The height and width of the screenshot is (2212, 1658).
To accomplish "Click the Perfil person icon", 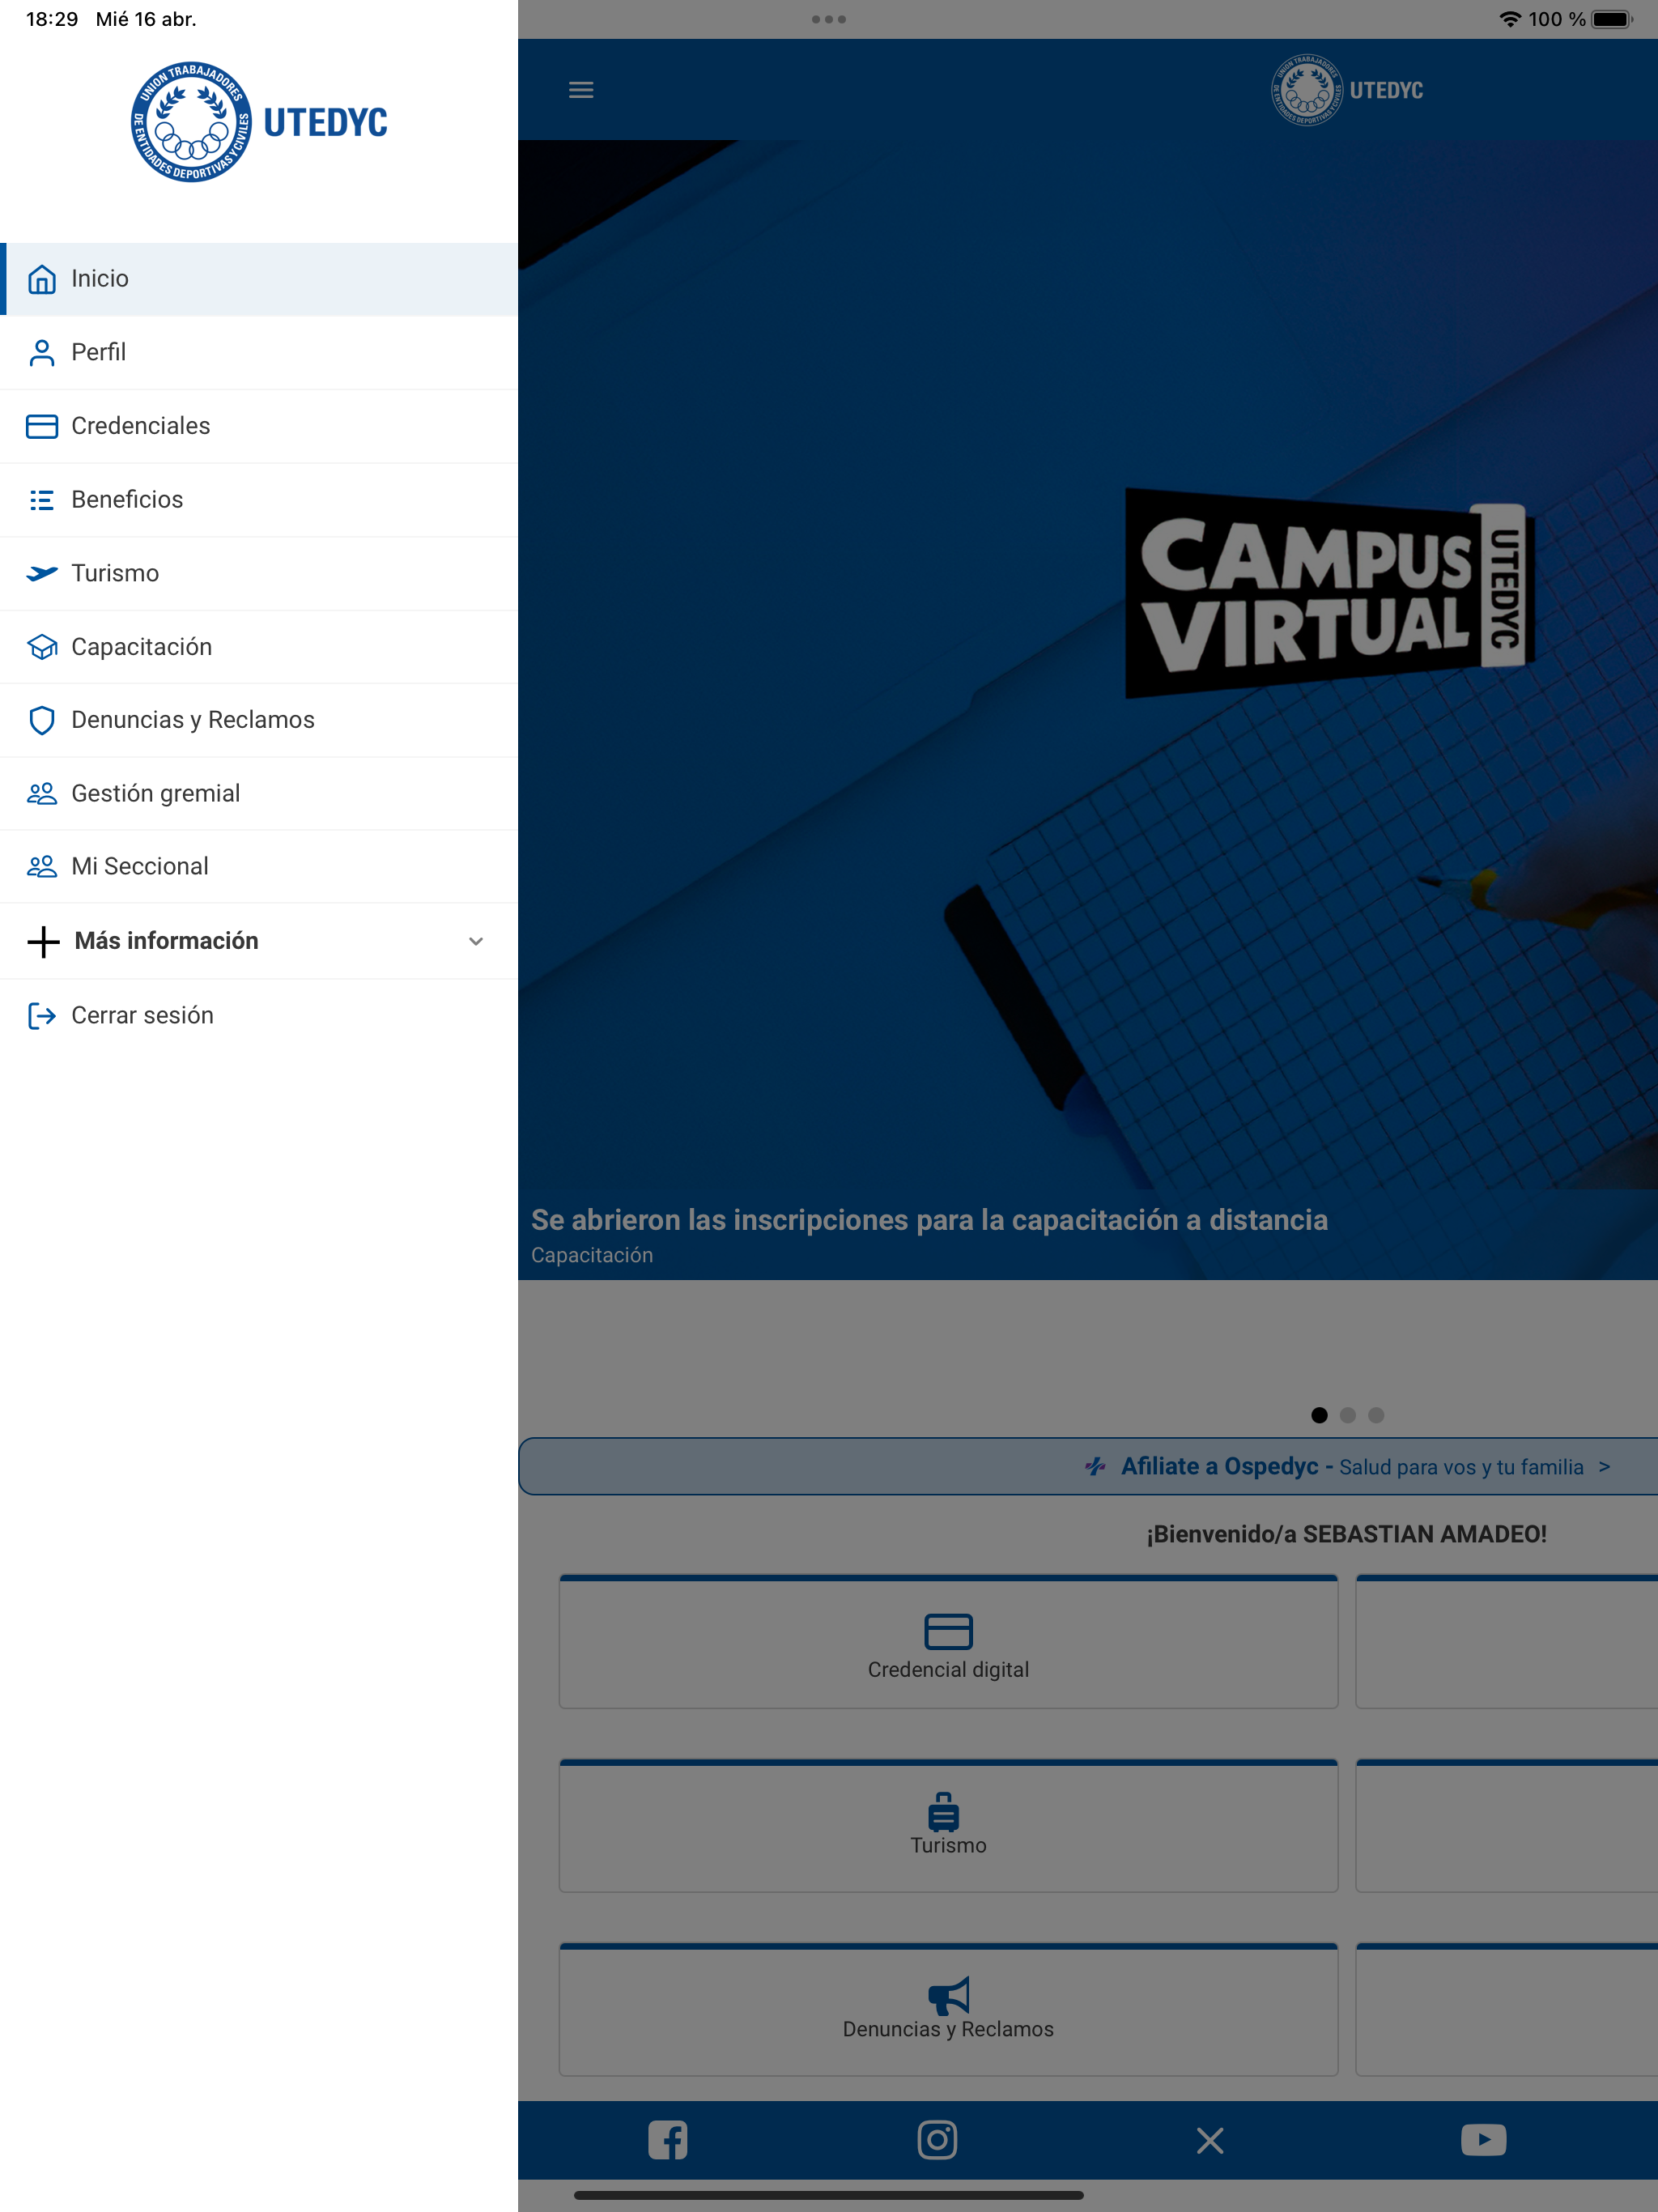I will click(x=42, y=353).
